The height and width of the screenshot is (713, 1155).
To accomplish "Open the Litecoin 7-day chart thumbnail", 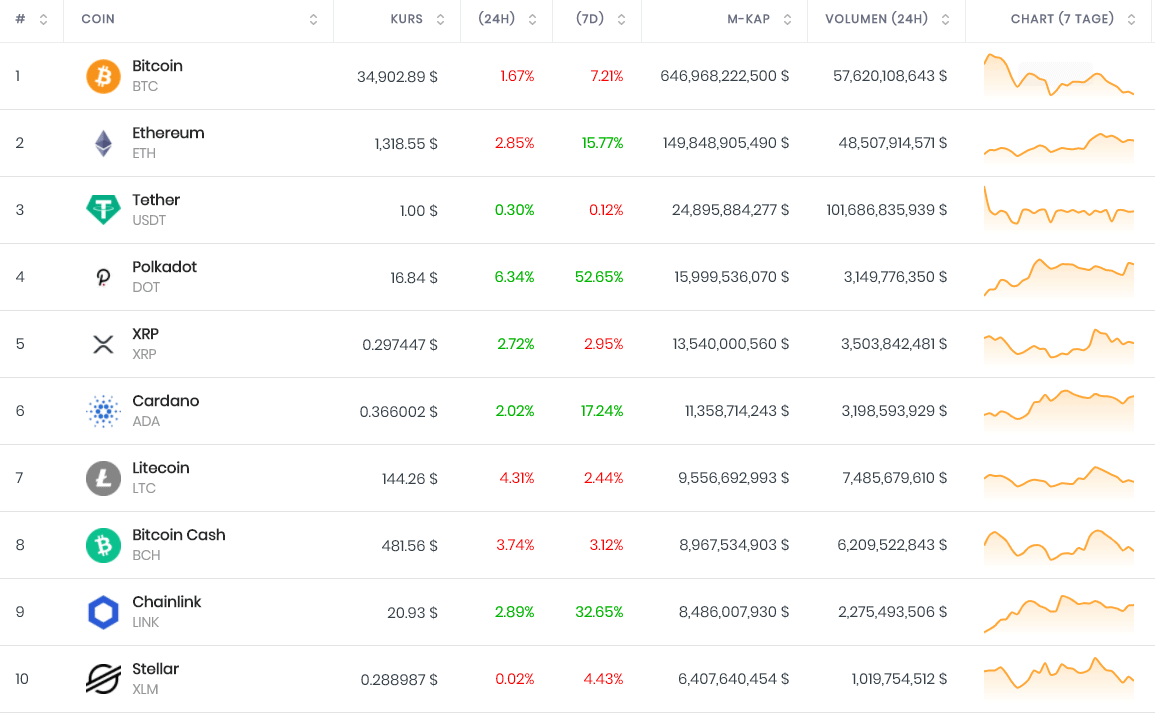I will (x=1059, y=482).
